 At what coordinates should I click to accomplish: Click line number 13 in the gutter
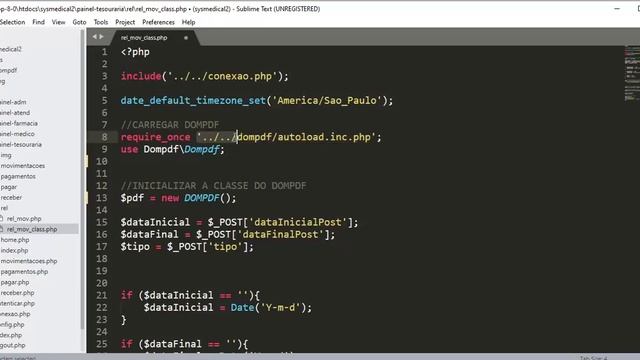(102, 198)
